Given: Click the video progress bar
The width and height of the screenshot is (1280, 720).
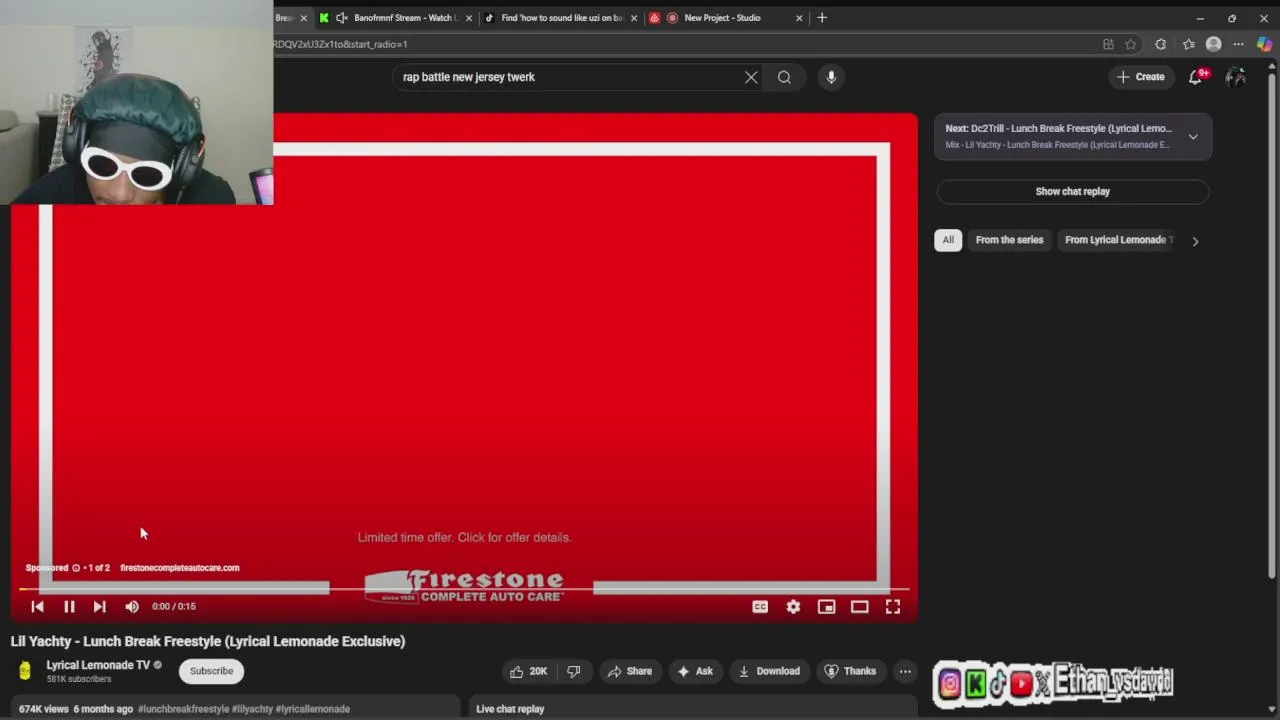Looking at the screenshot, I should (464, 590).
